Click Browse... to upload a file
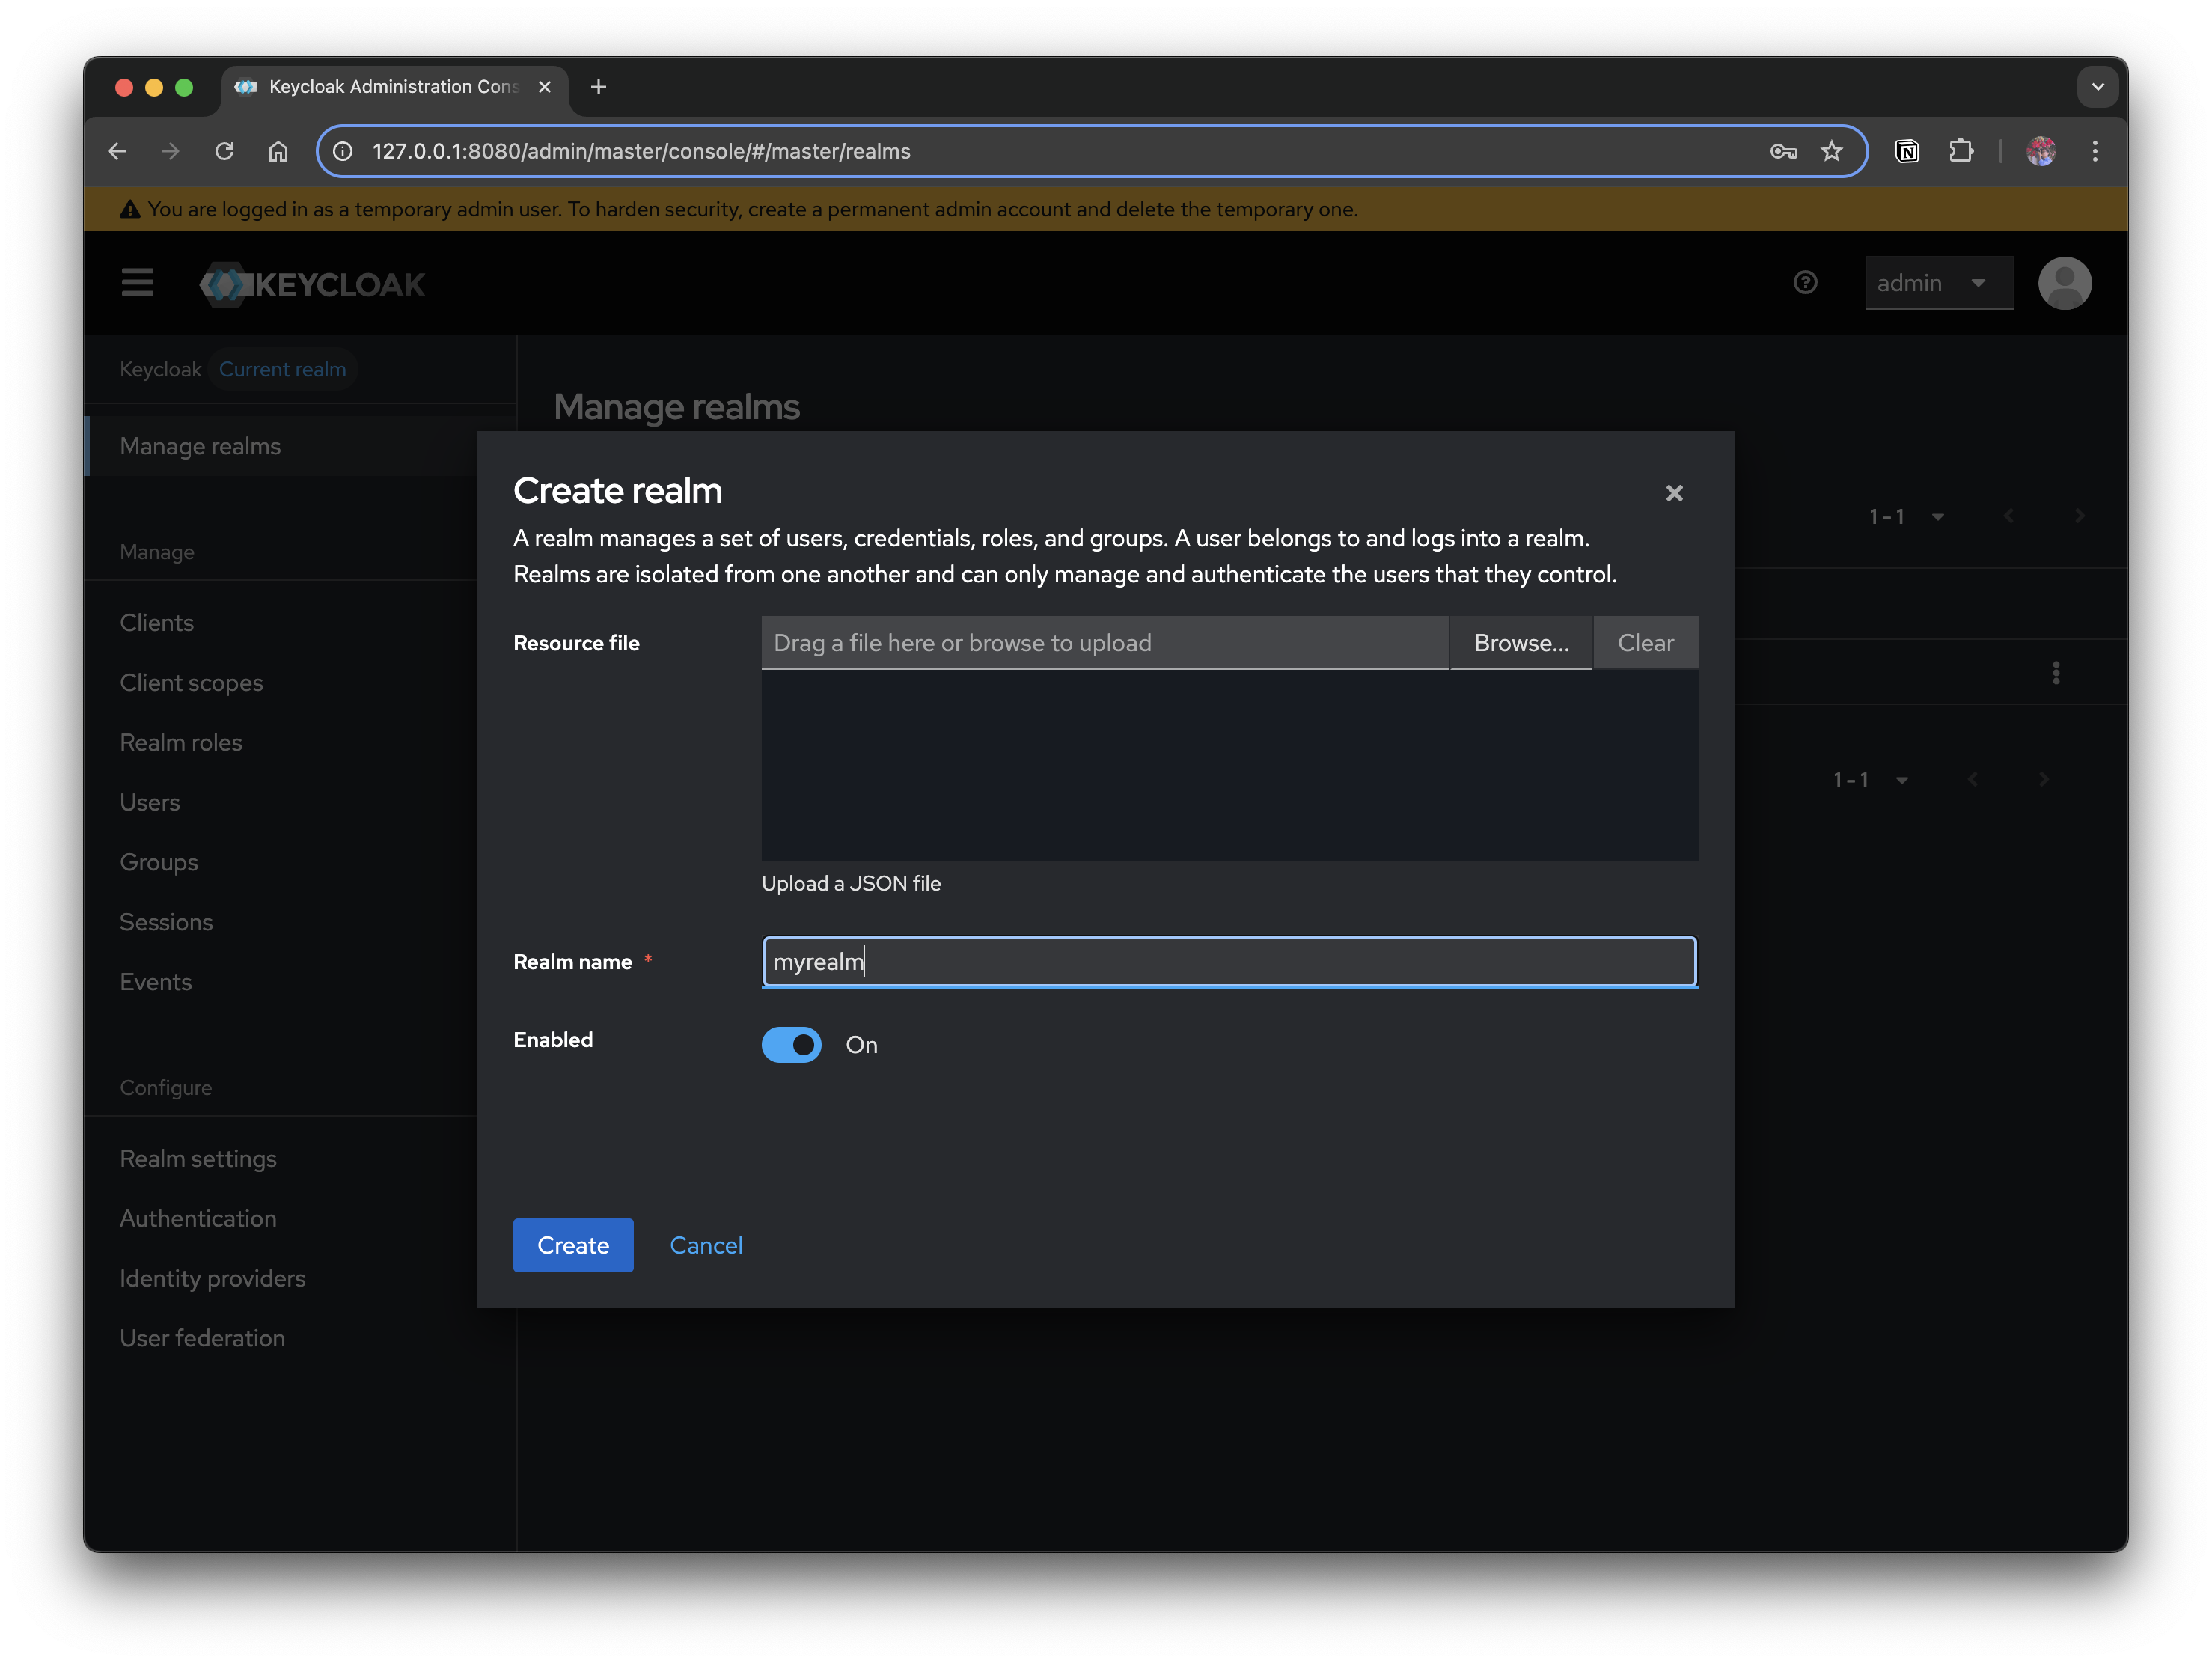Viewport: 2212px width, 1663px height. tap(1520, 643)
